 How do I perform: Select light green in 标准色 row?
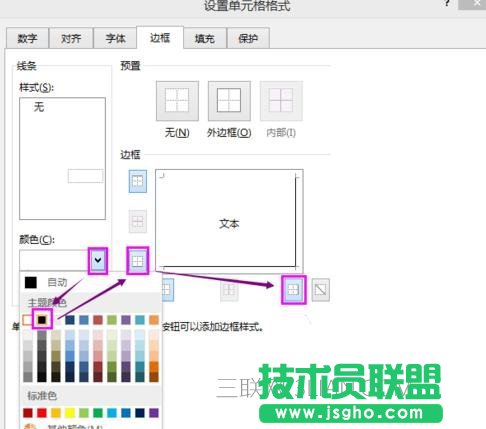coord(84,413)
